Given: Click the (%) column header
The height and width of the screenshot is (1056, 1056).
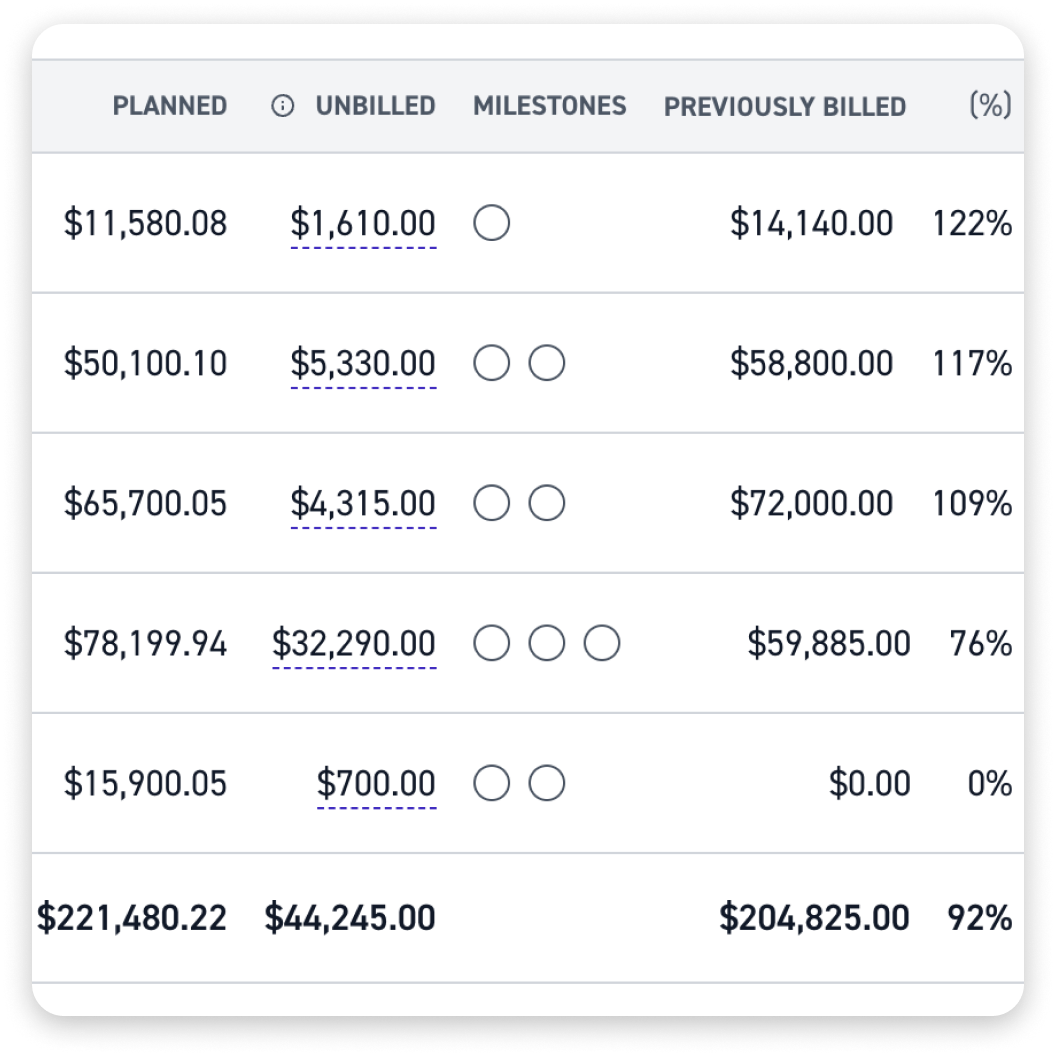Looking at the screenshot, I should tap(991, 105).
